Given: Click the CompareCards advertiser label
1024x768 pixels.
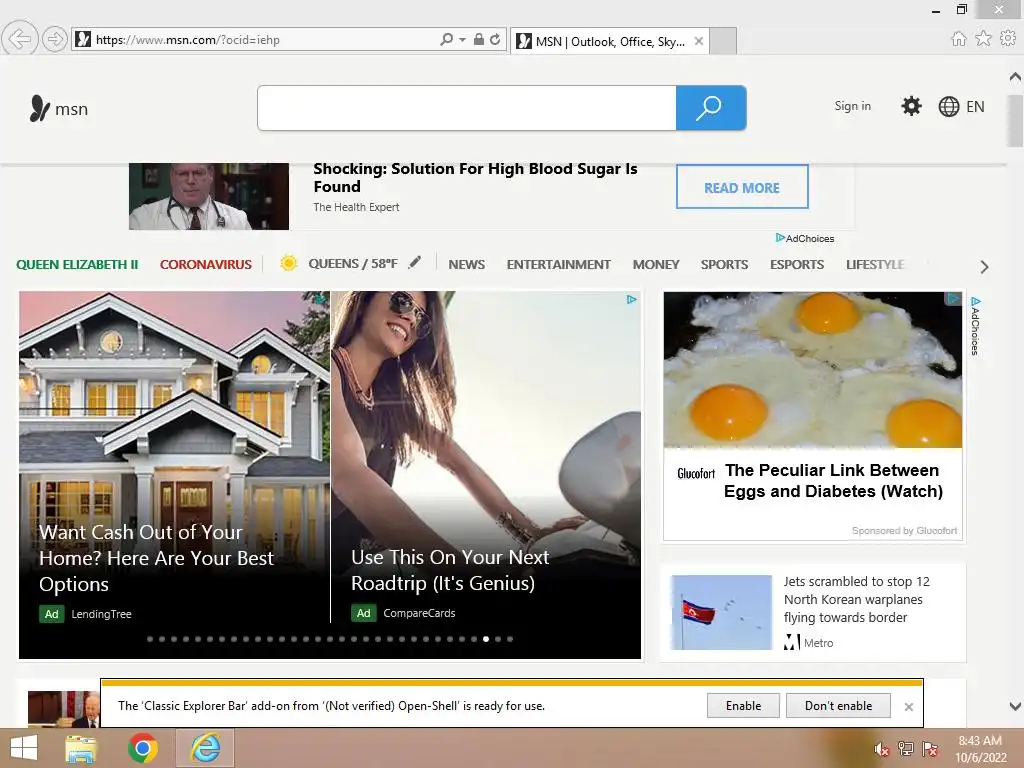Looking at the screenshot, I should pyautogui.click(x=419, y=613).
